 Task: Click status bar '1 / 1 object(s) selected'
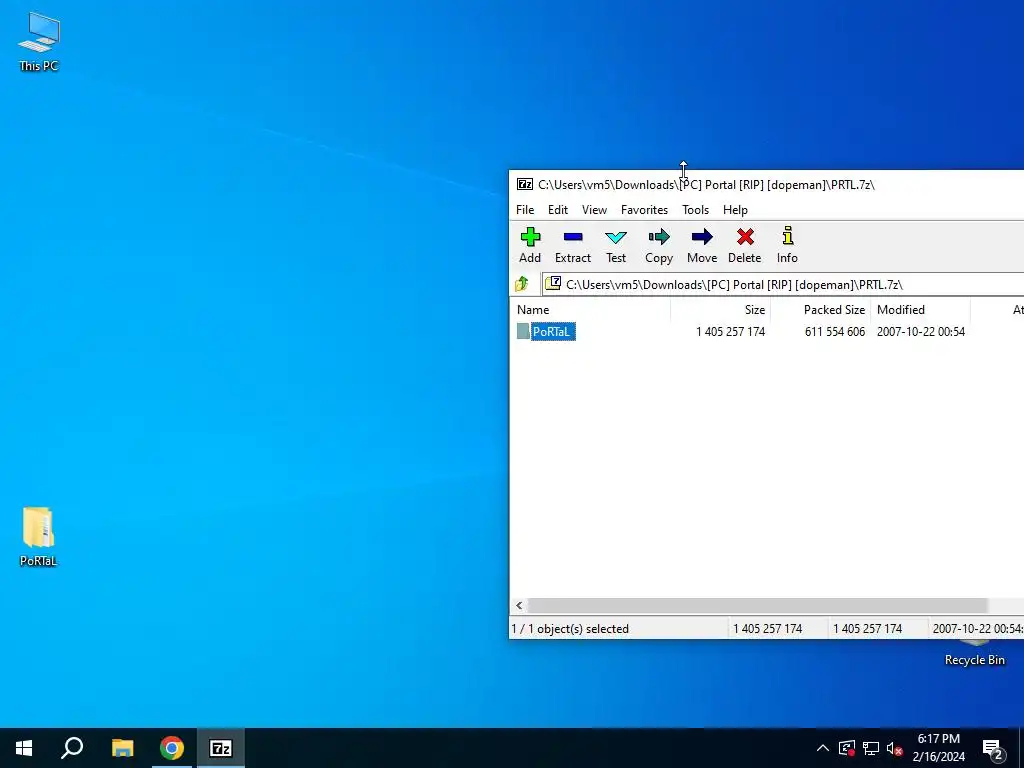point(570,629)
